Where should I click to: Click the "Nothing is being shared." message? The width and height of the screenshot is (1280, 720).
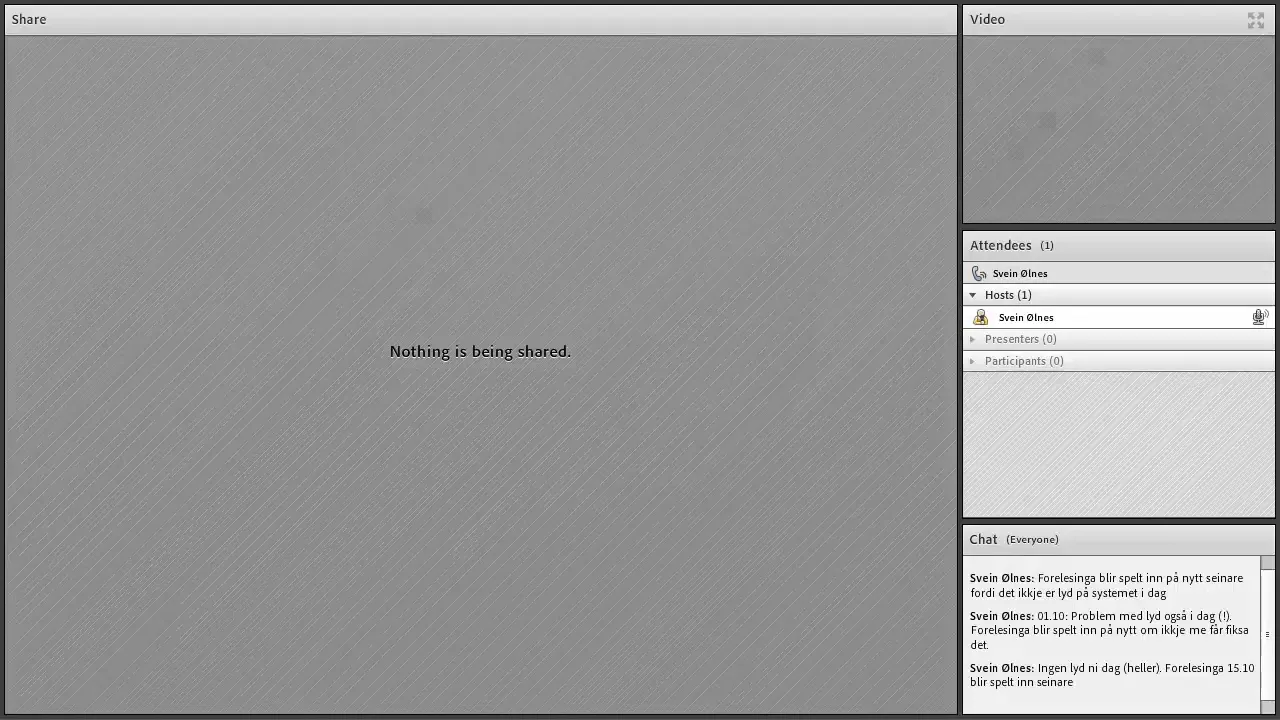point(480,351)
